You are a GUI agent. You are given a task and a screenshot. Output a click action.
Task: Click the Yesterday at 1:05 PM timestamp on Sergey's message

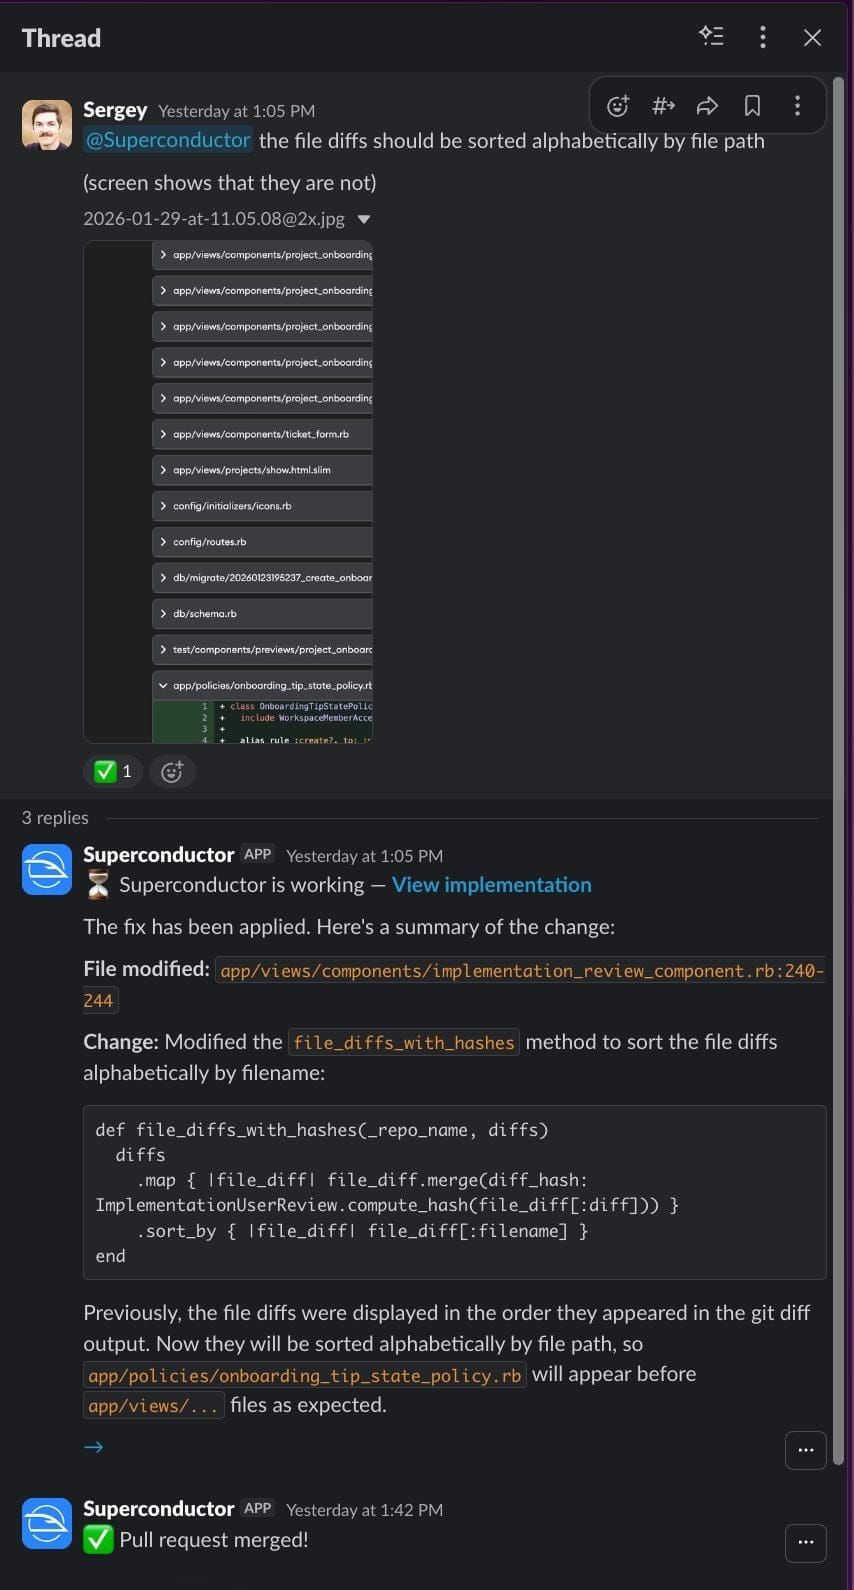pyautogui.click(x=236, y=111)
